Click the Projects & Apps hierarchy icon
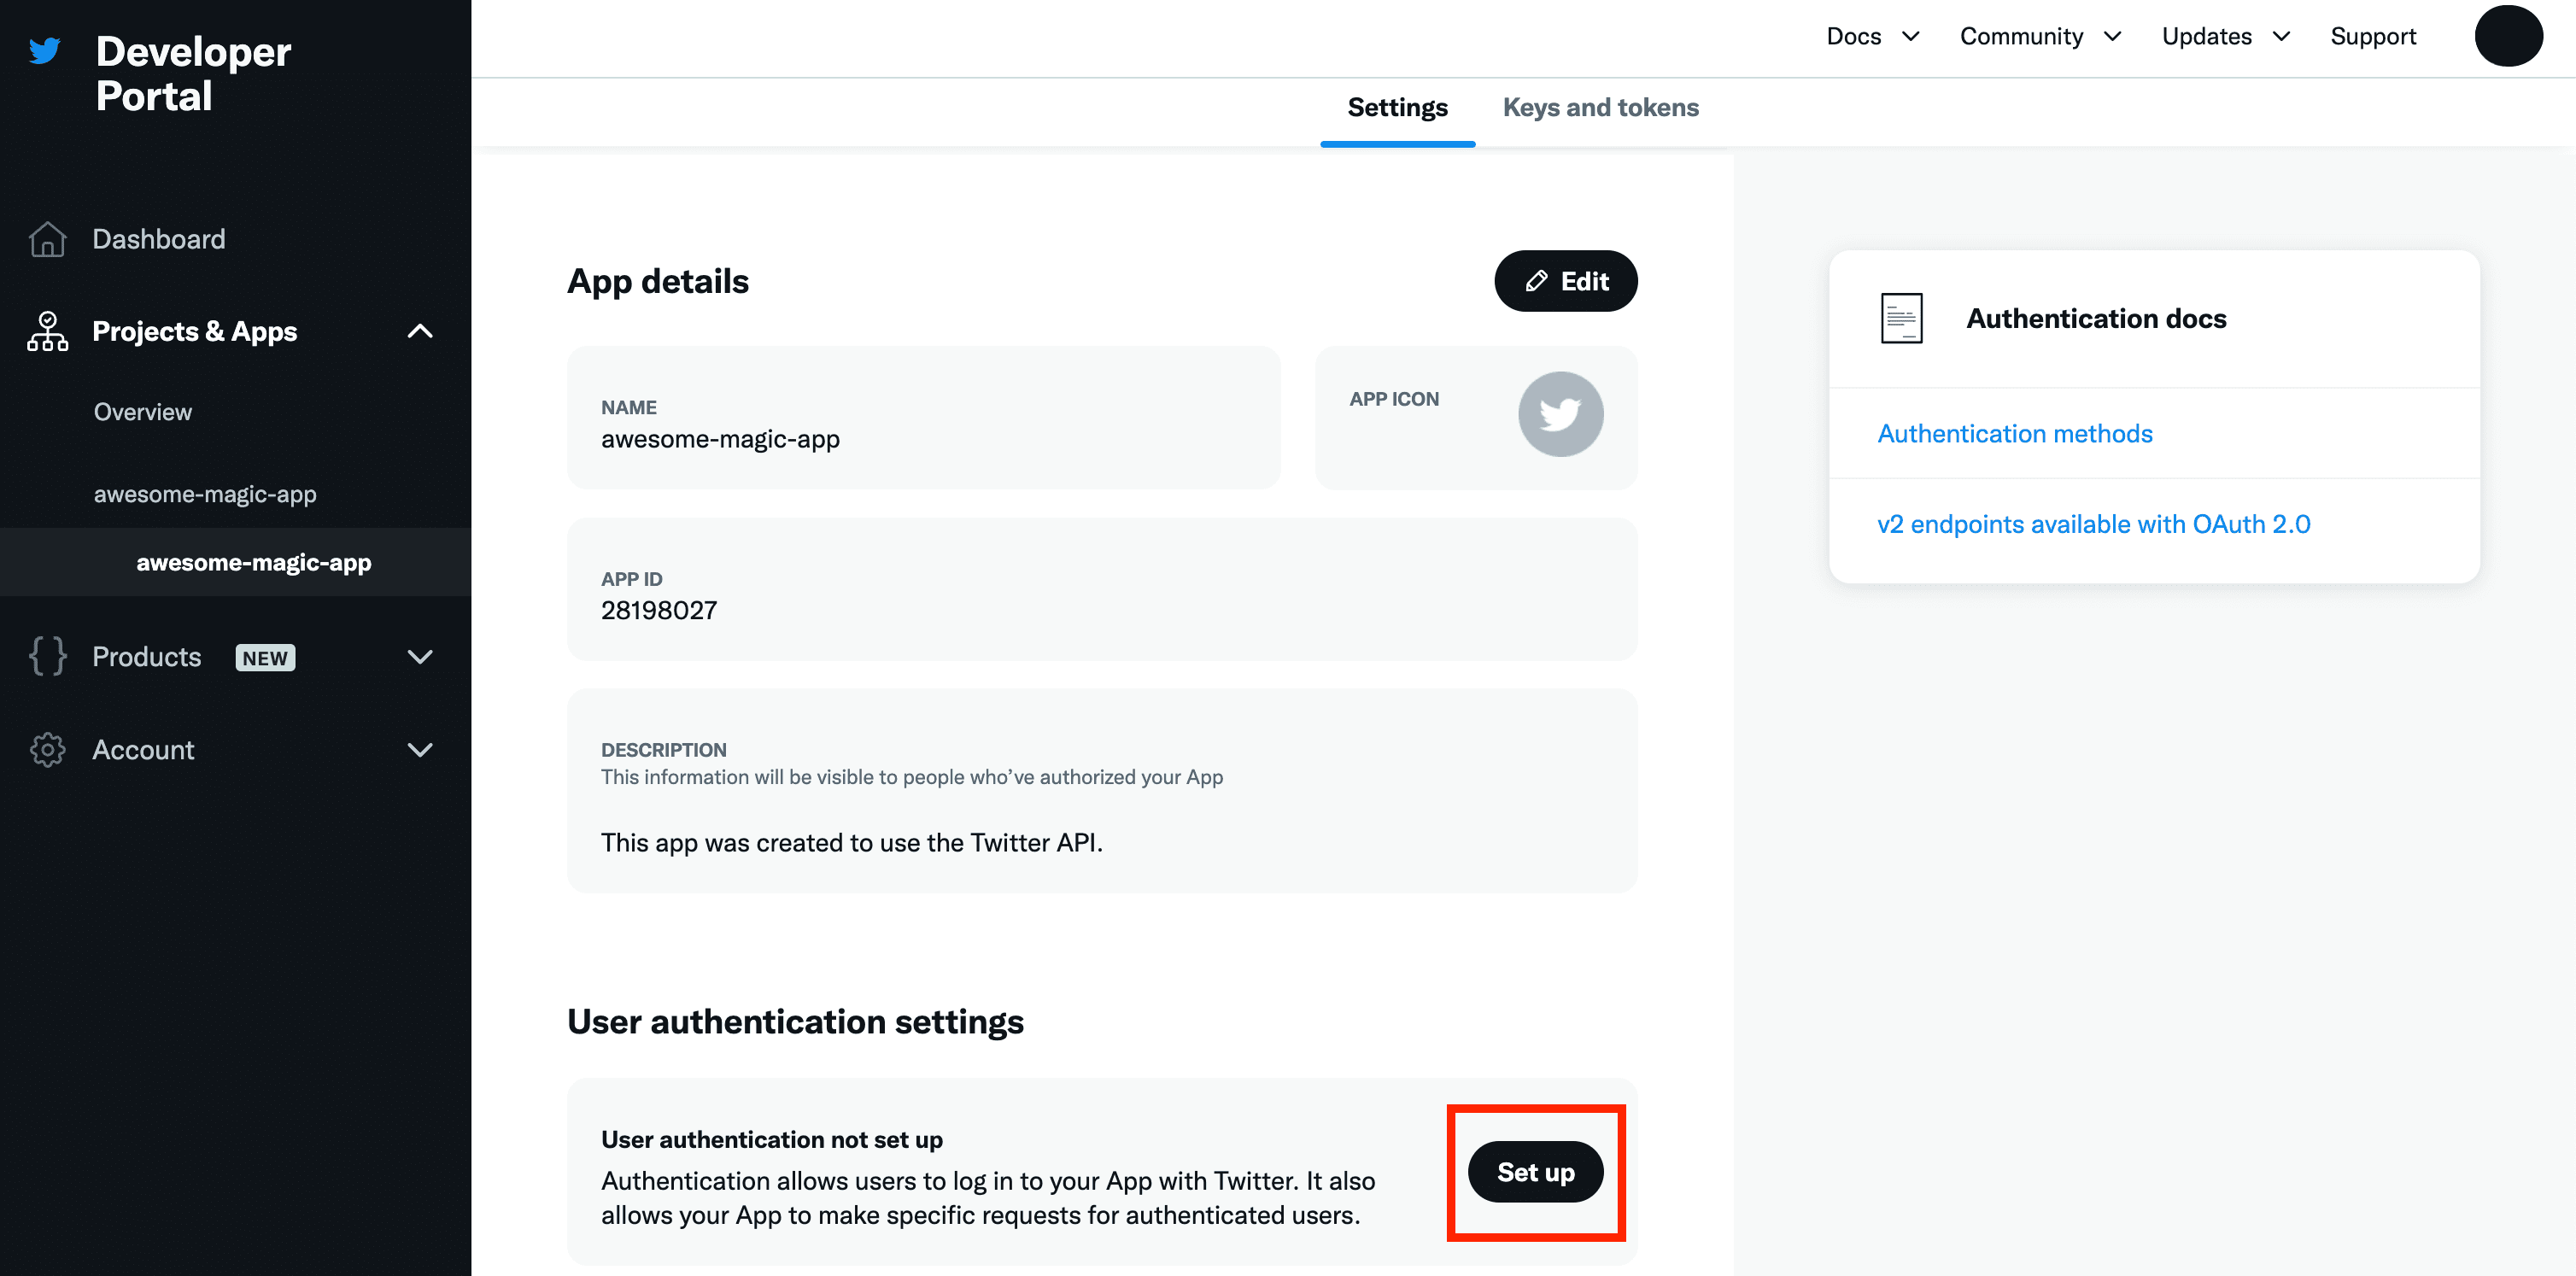This screenshot has width=2576, height=1276. tap(47, 331)
